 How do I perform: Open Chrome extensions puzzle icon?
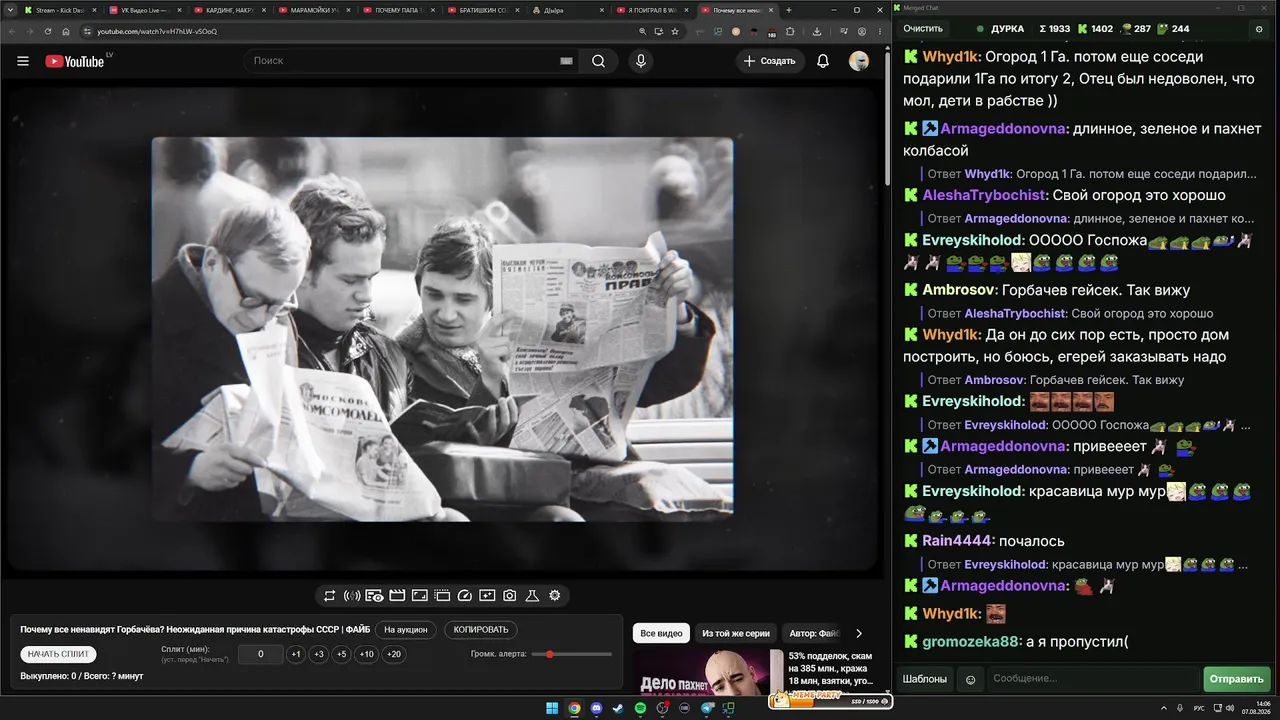tap(790, 31)
